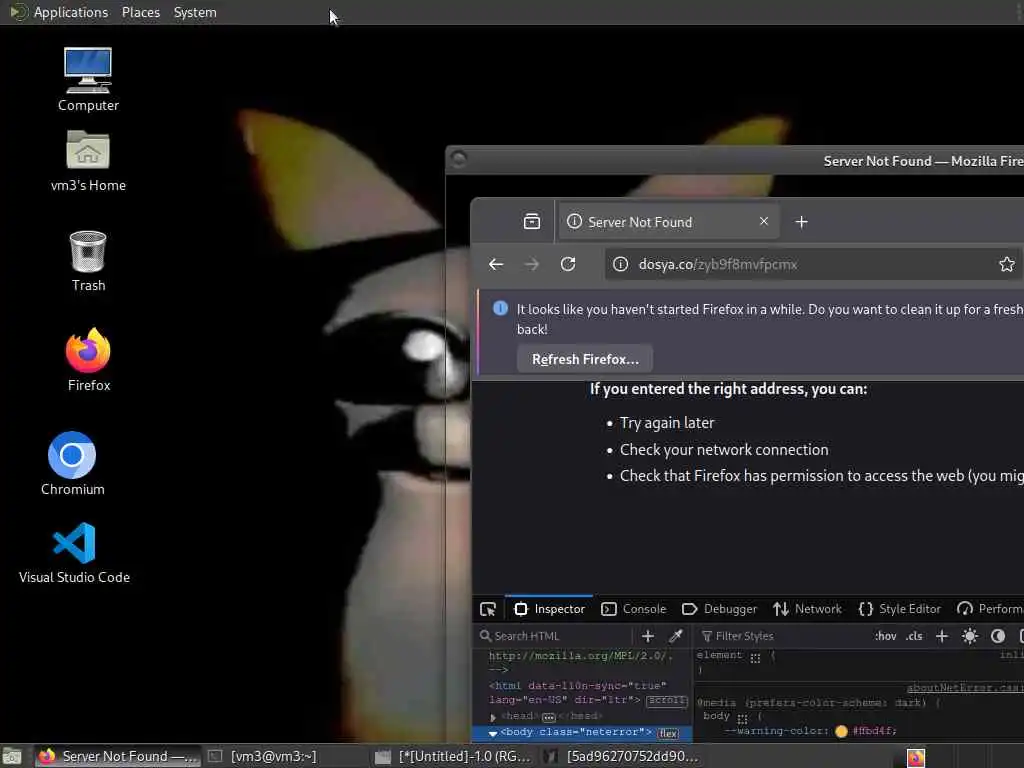The height and width of the screenshot is (768, 1024).
Task: Click the Firefox window title bar menu button
Action: 458,159
